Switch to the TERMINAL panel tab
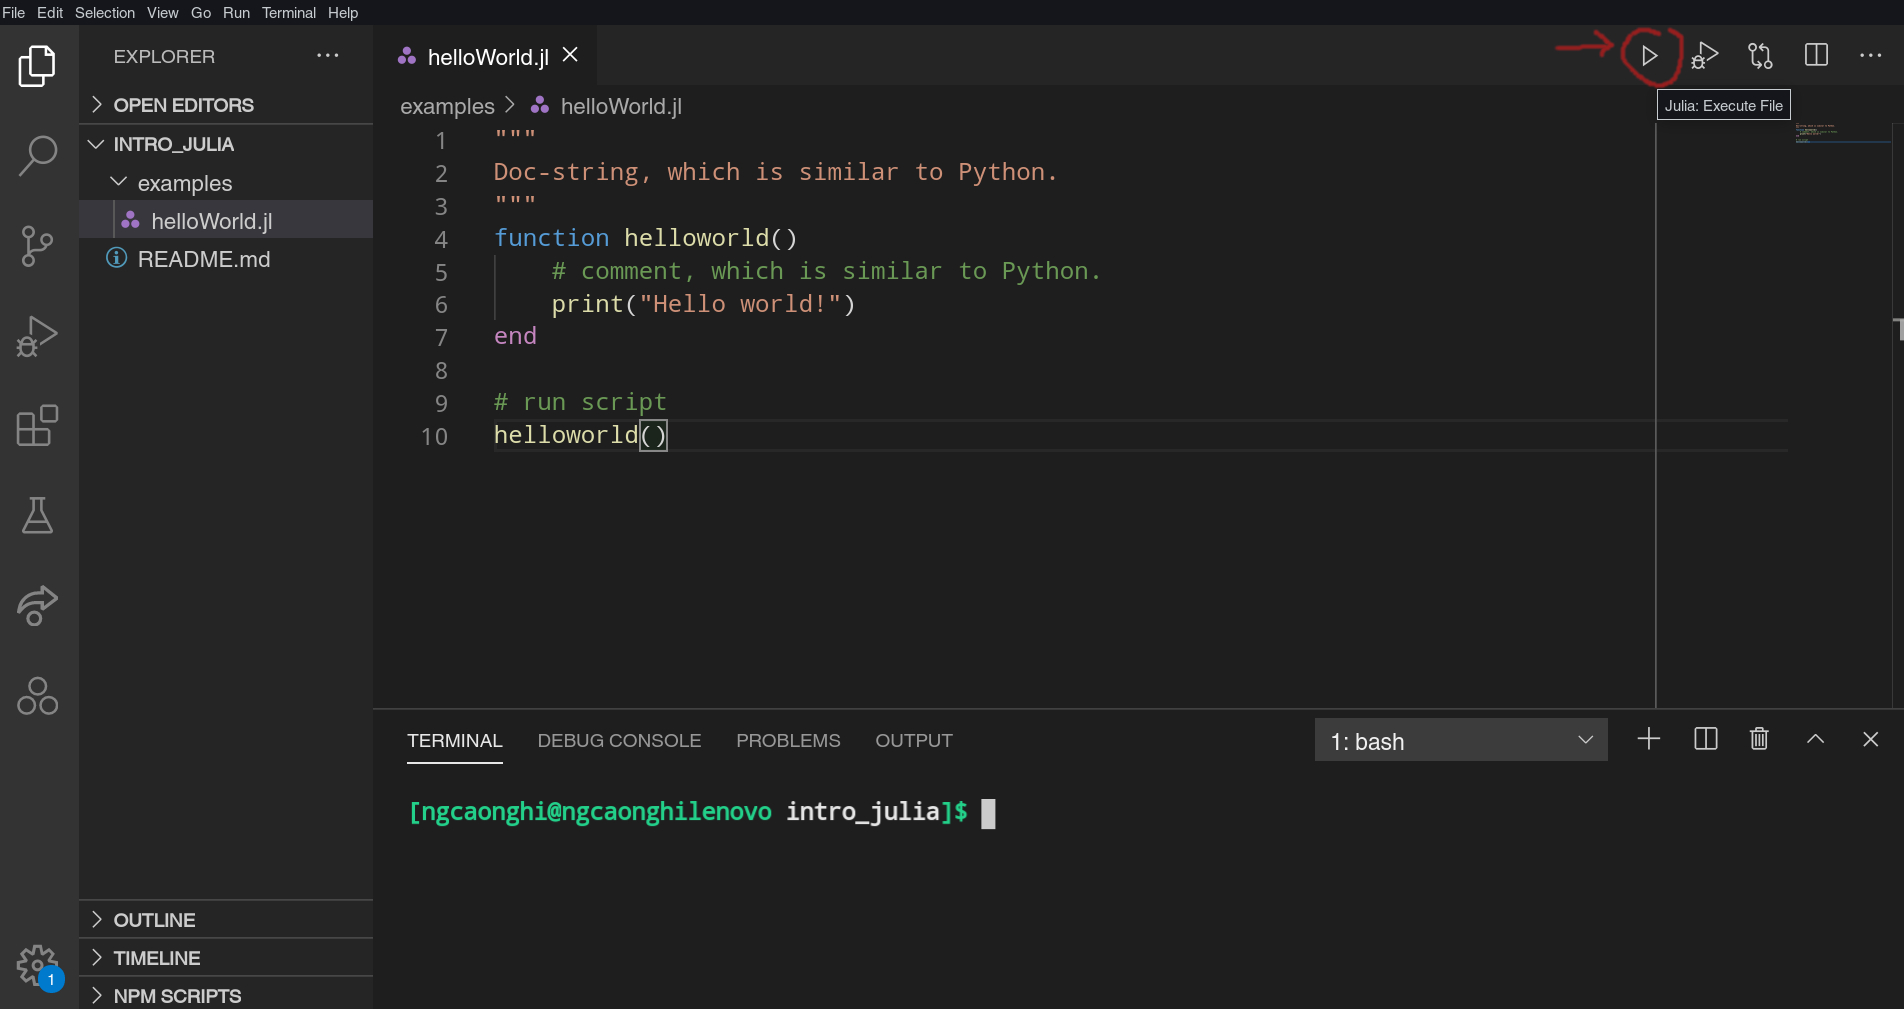The height and width of the screenshot is (1009, 1904). pyautogui.click(x=455, y=741)
